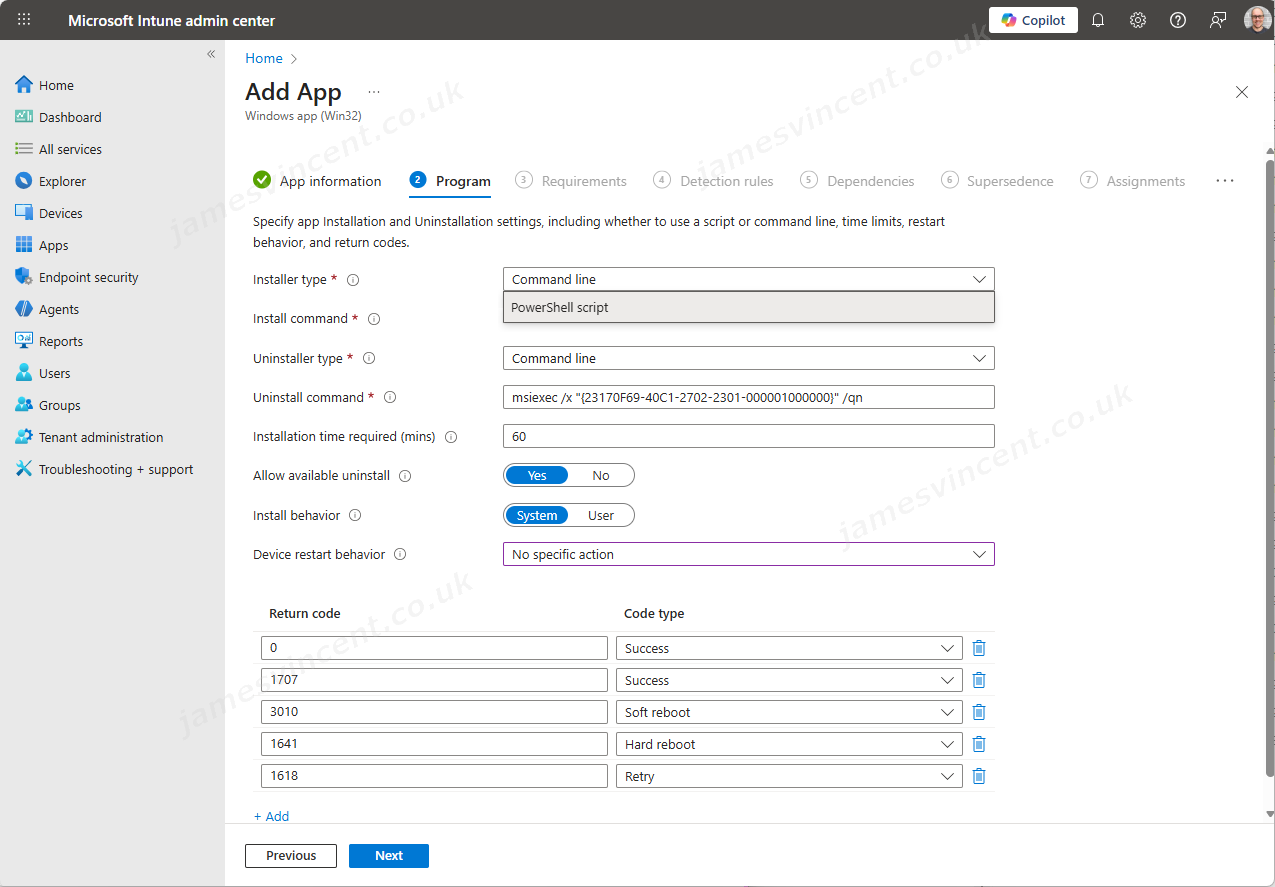
Task: Click the + Add return code link
Action: coord(271,816)
